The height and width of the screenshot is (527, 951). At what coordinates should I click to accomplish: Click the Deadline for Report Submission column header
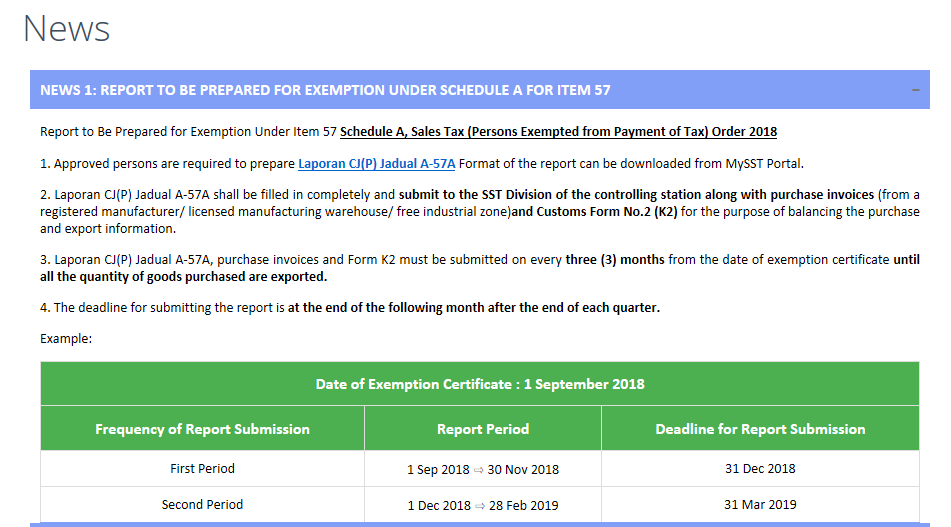coord(760,429)
